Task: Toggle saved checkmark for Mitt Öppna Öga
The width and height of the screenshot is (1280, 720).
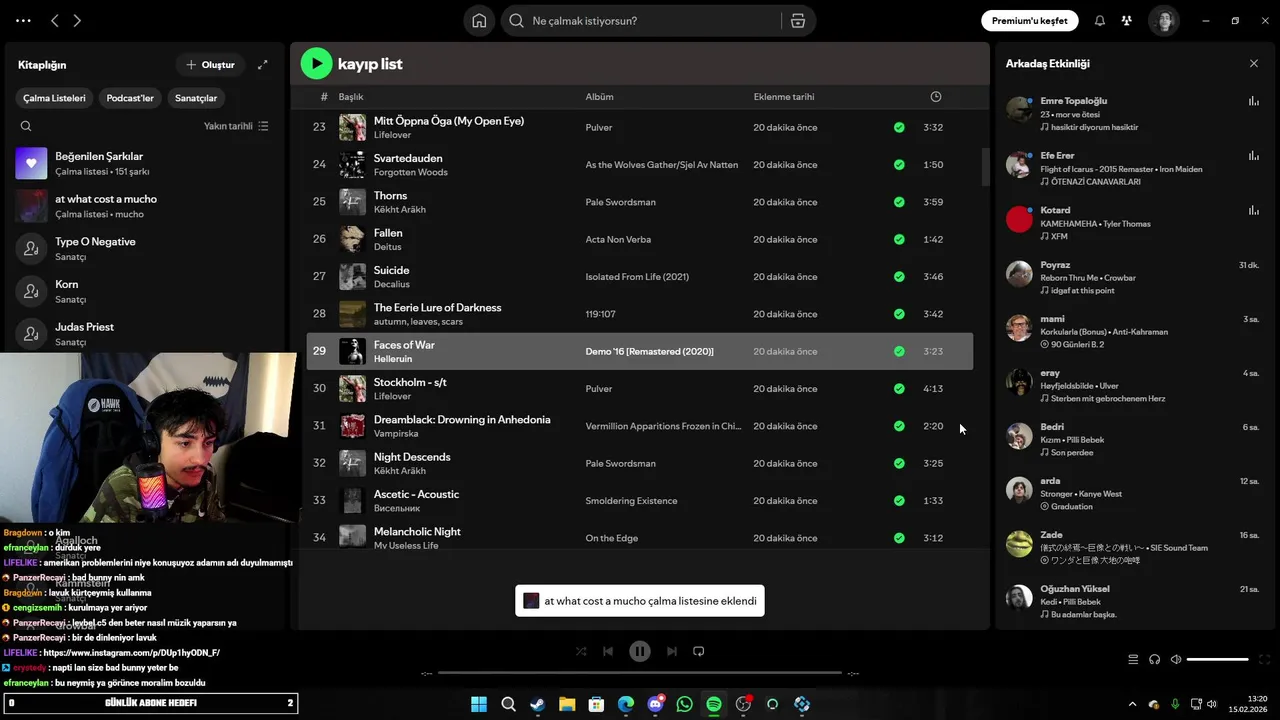Action: [x=899, y=127]
